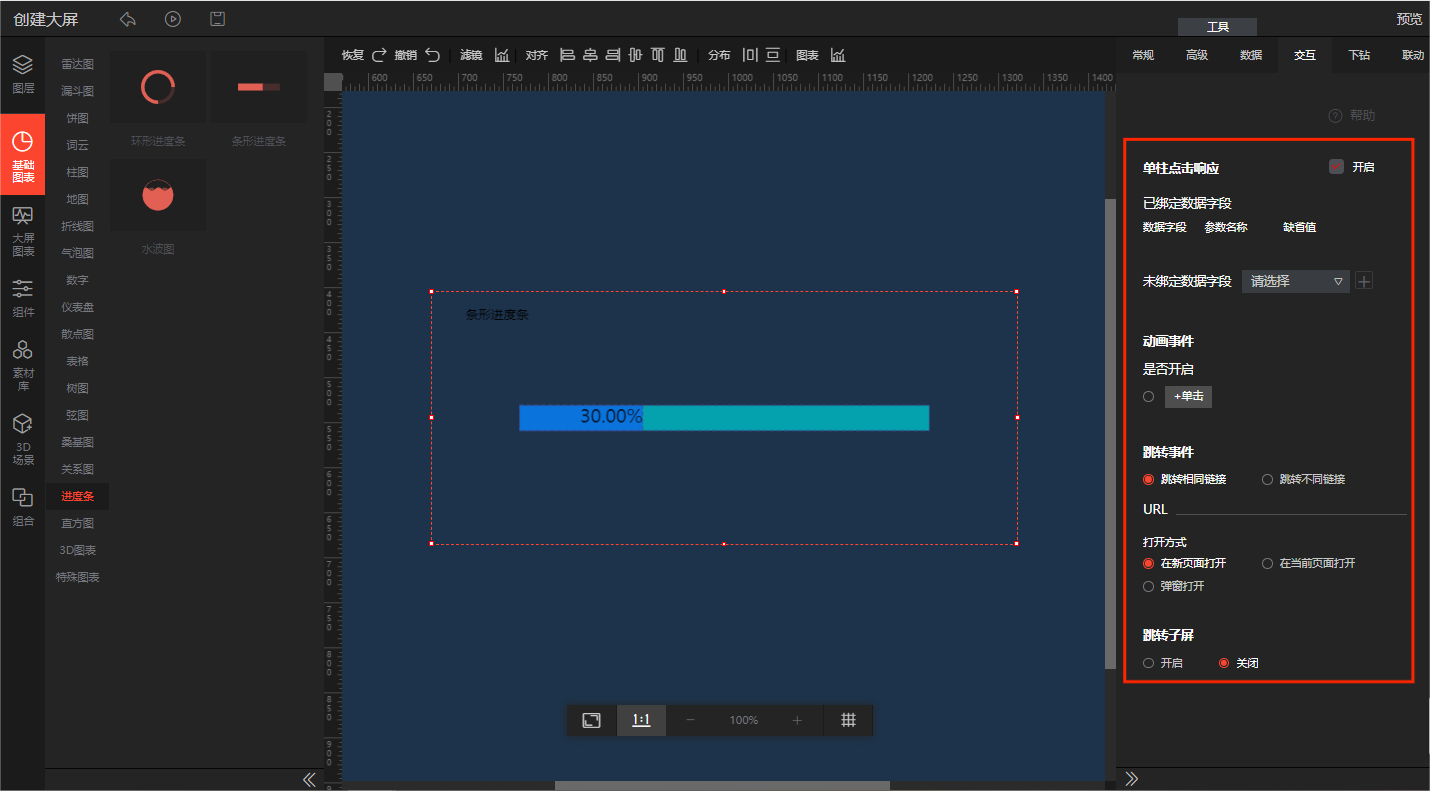Align elements to horizontal center
The image size is (1430, 791).
(590, 55)
